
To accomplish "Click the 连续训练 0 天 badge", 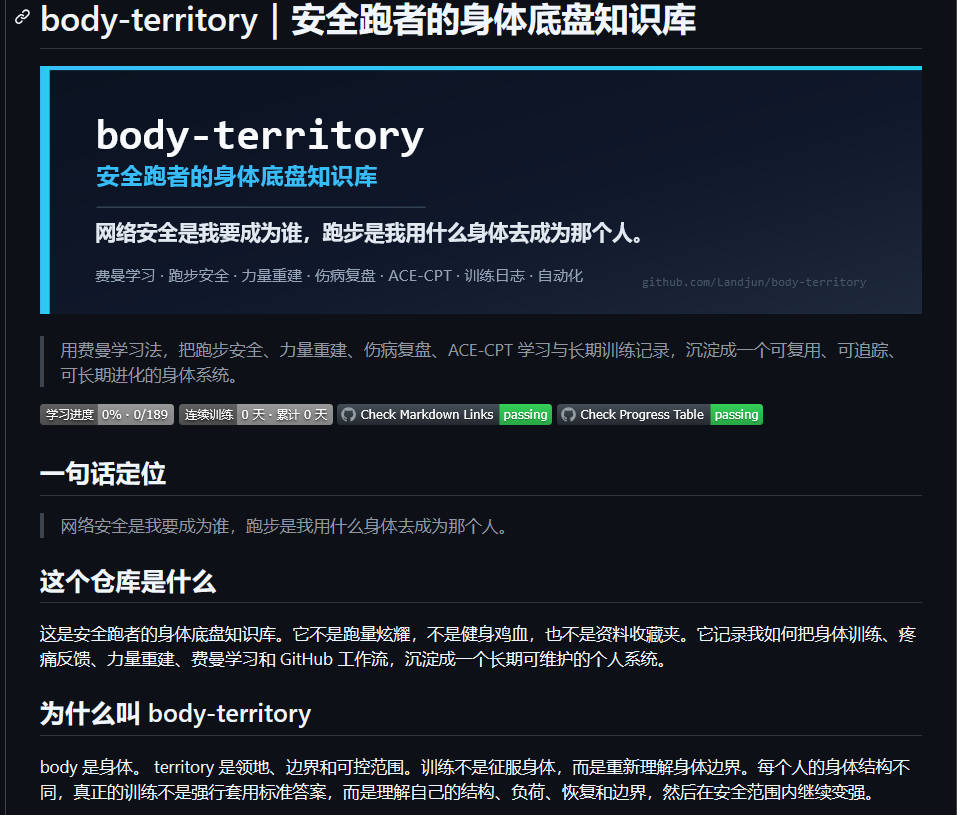I will coord(256,415).
